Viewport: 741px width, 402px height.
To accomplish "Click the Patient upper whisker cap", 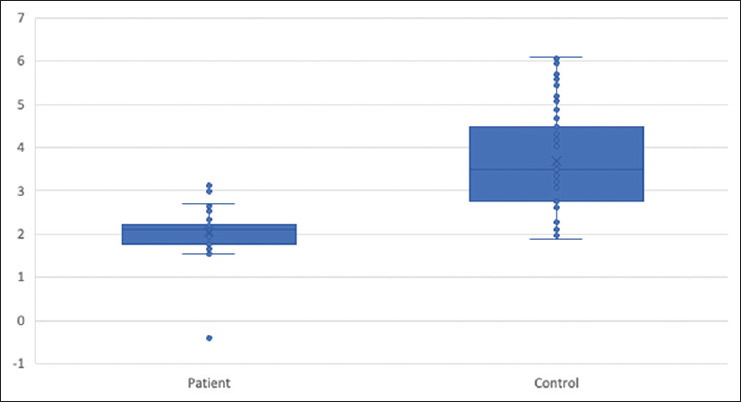I will coord(209,204).
